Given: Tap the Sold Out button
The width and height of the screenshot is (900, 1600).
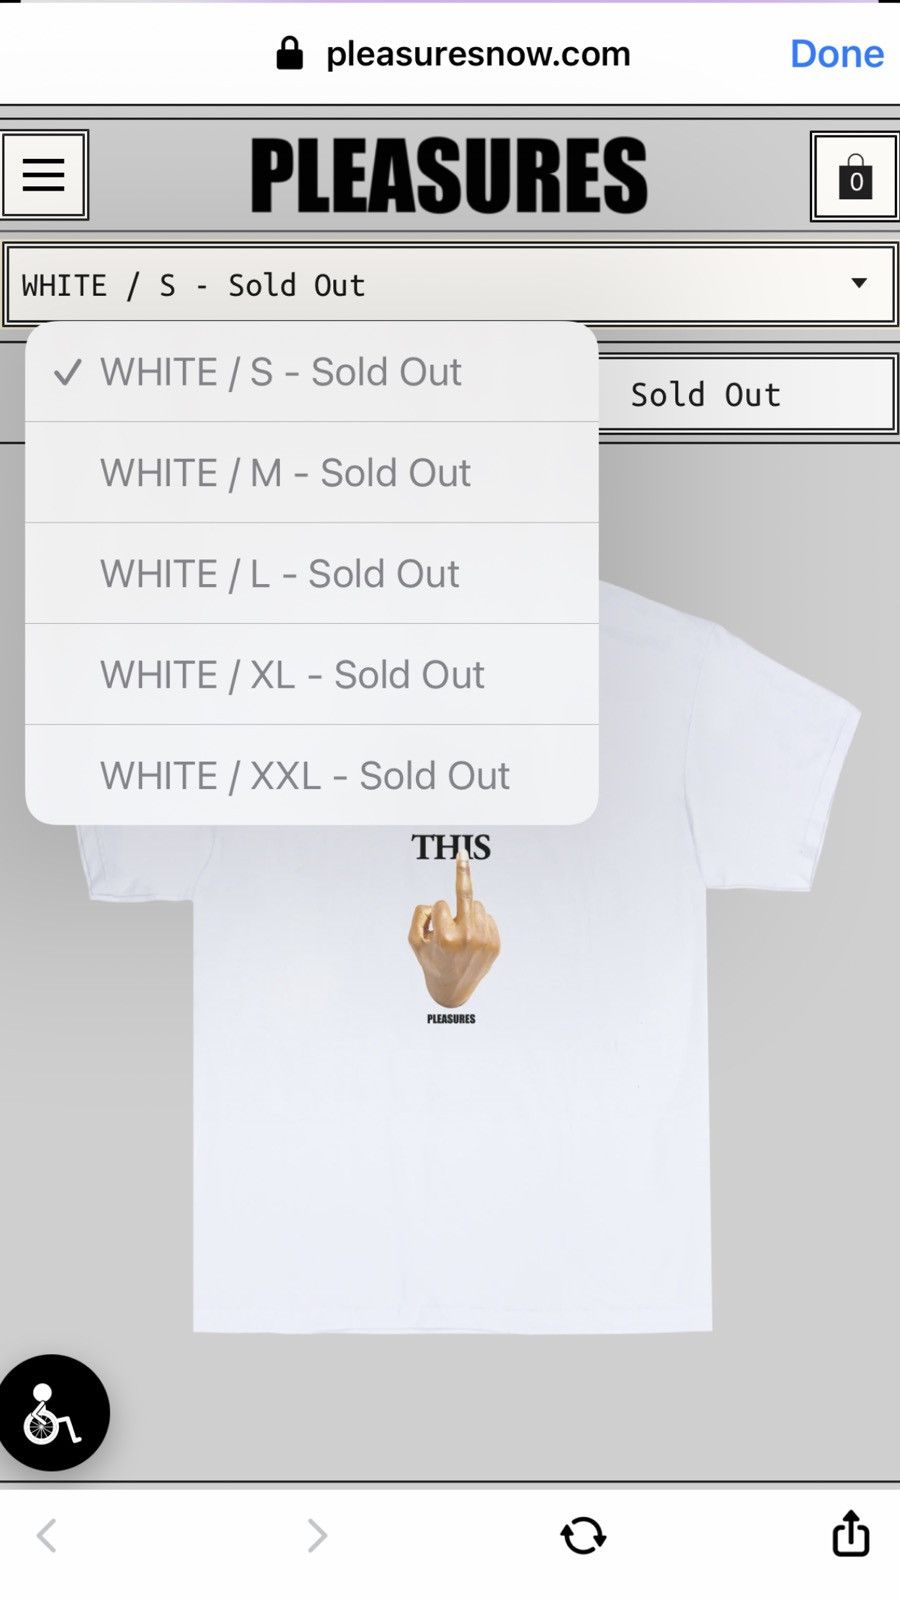Looking at the screenshot, I should tap(747, 394).
